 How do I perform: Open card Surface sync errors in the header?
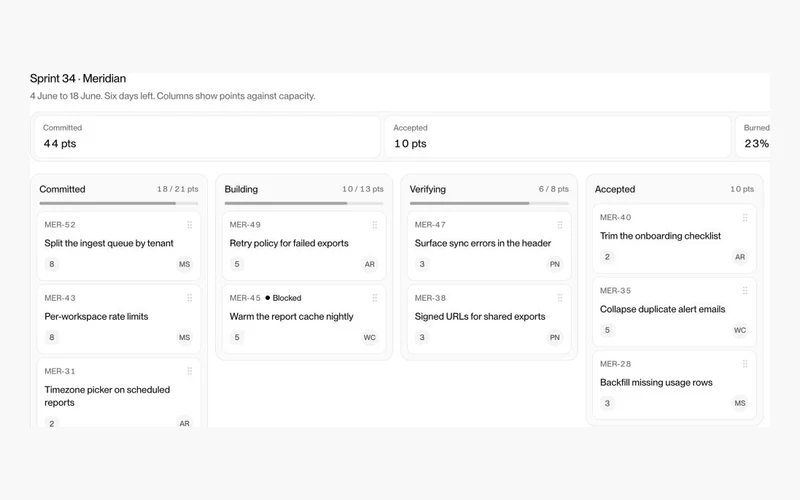click(x=489, y=246)
